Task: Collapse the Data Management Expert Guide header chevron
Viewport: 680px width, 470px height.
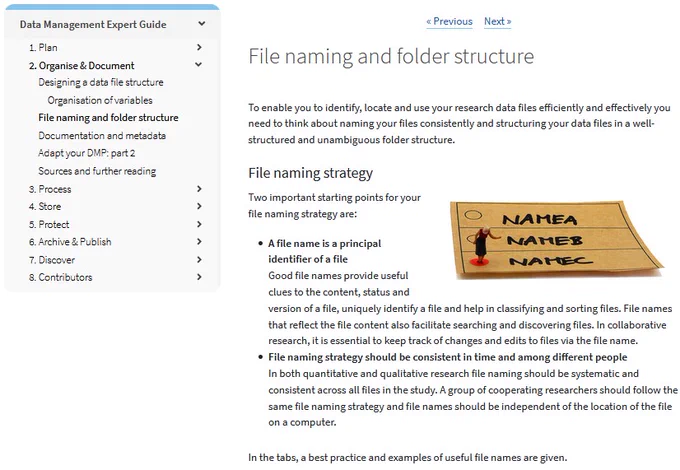Action: coord(202,23)
